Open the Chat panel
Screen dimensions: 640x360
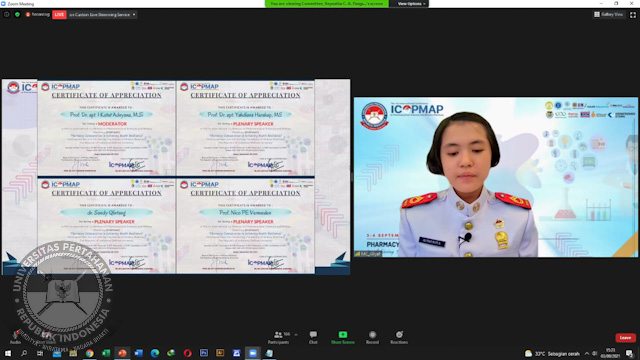[313, 338]
